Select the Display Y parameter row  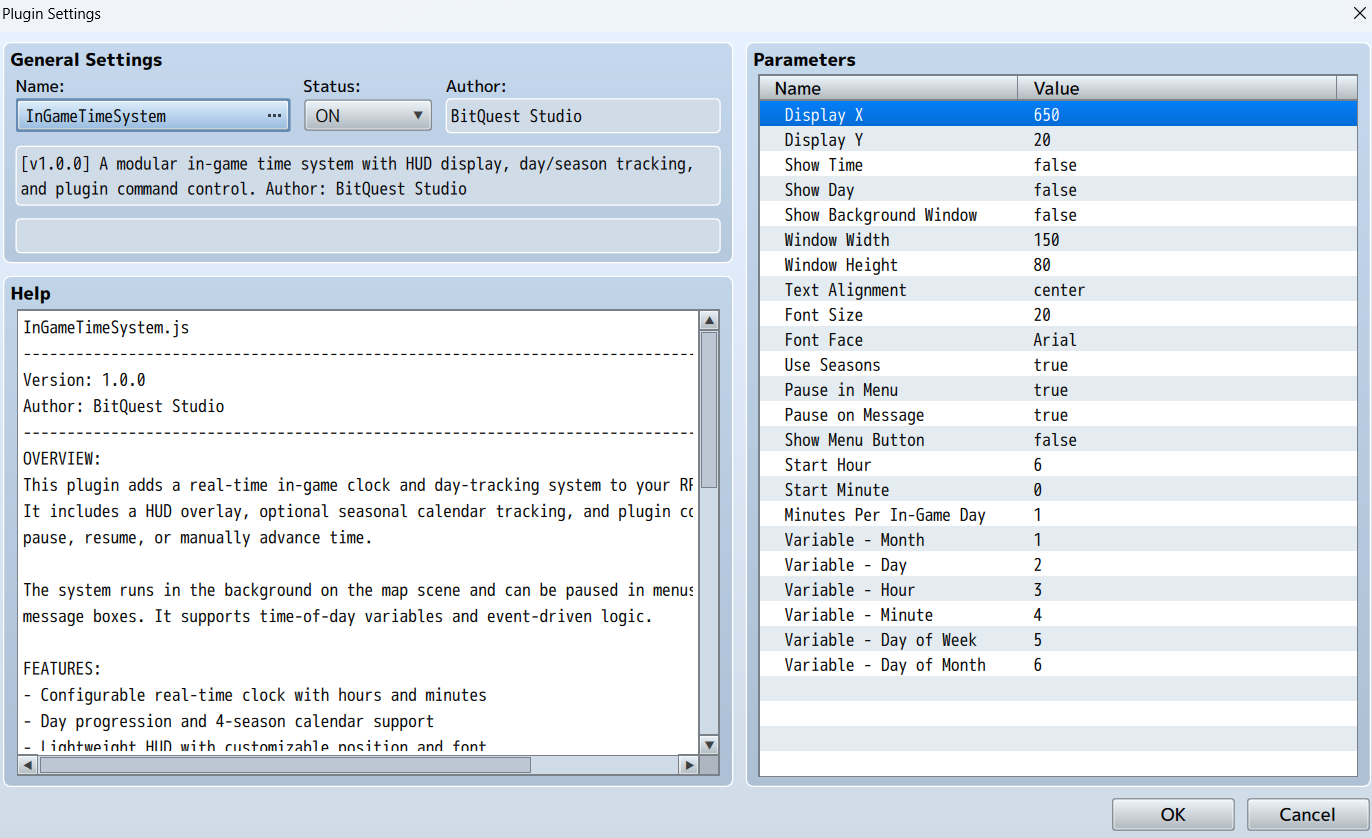tap(1058, 140)
